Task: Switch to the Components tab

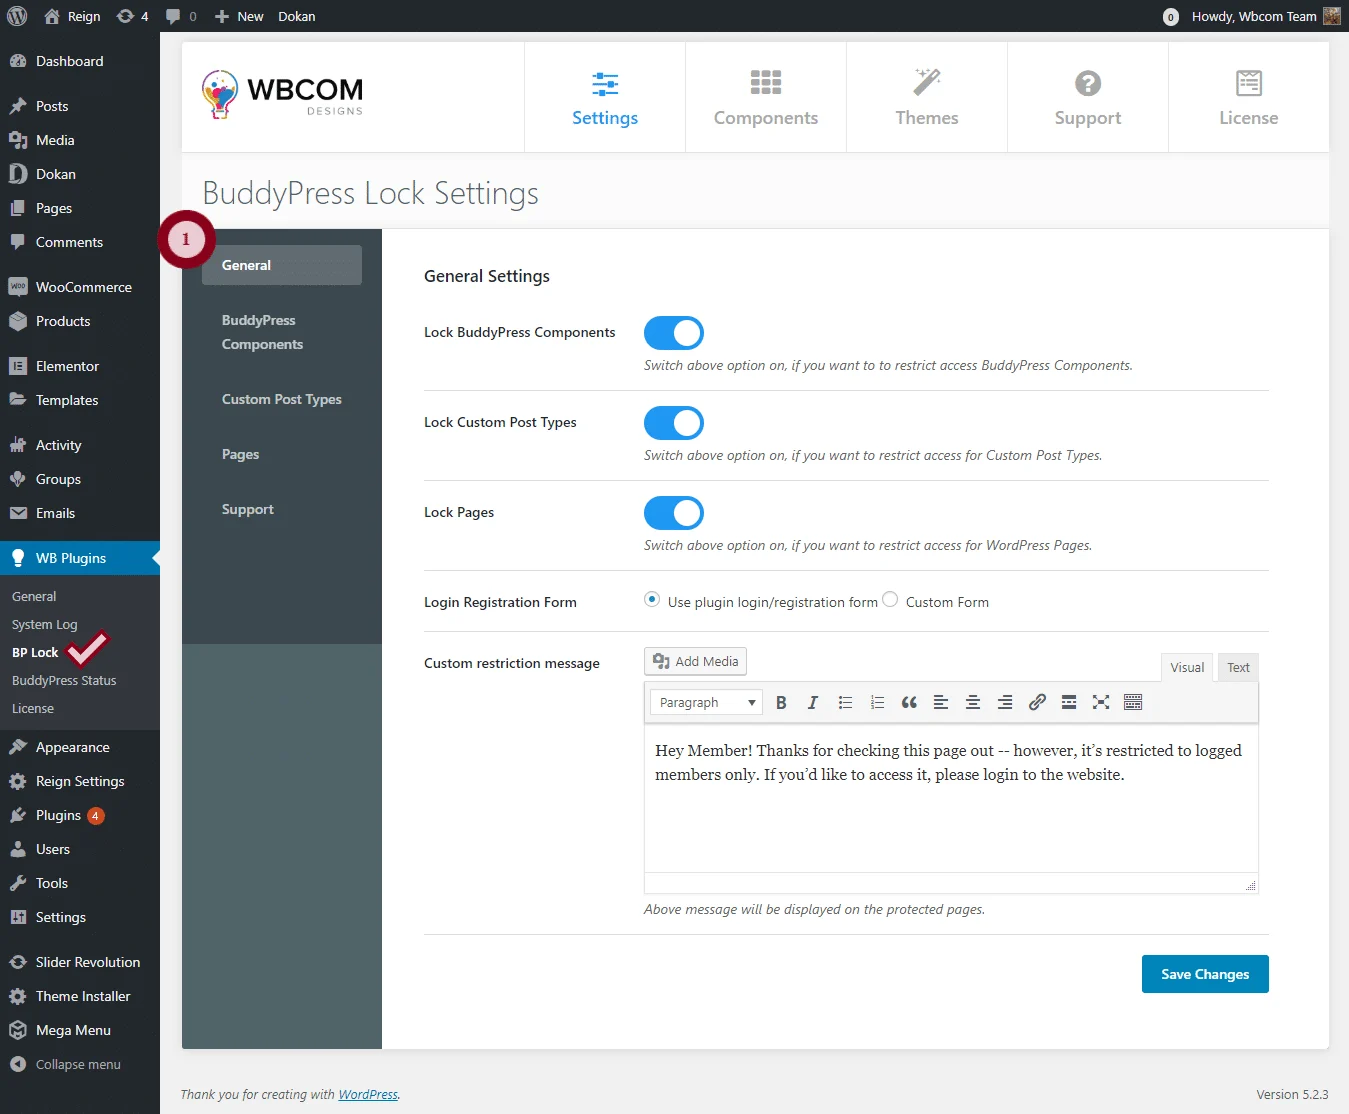Action: [x=766, y=97]
